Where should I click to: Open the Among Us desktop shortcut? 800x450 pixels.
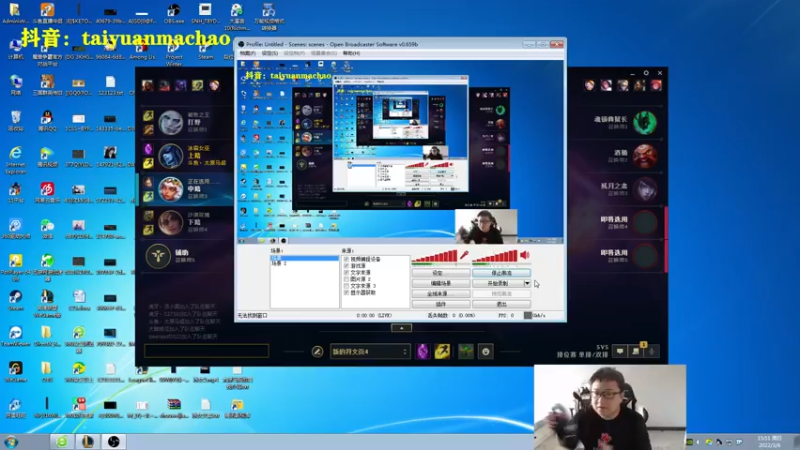click(142, 51)
